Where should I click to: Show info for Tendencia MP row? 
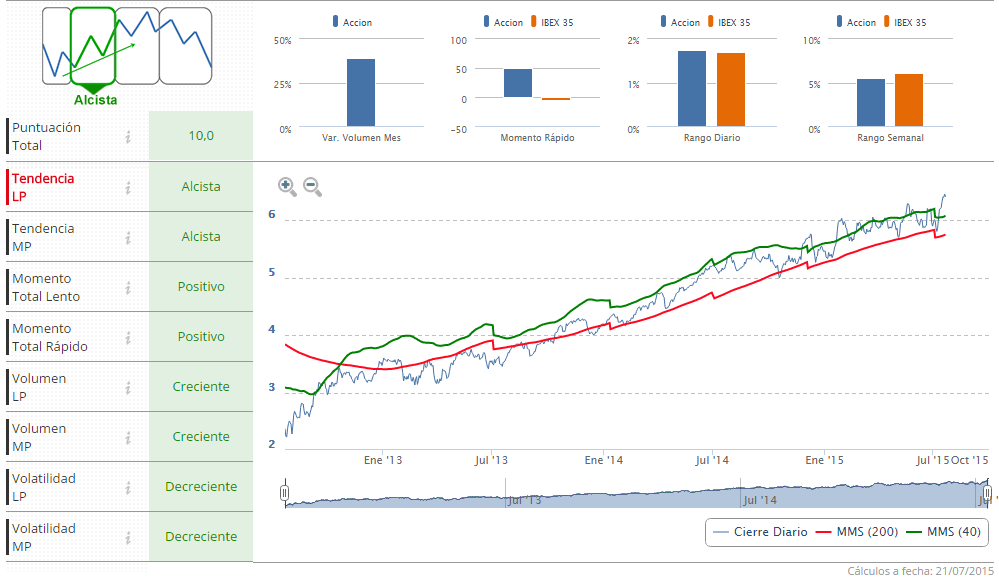128,237
